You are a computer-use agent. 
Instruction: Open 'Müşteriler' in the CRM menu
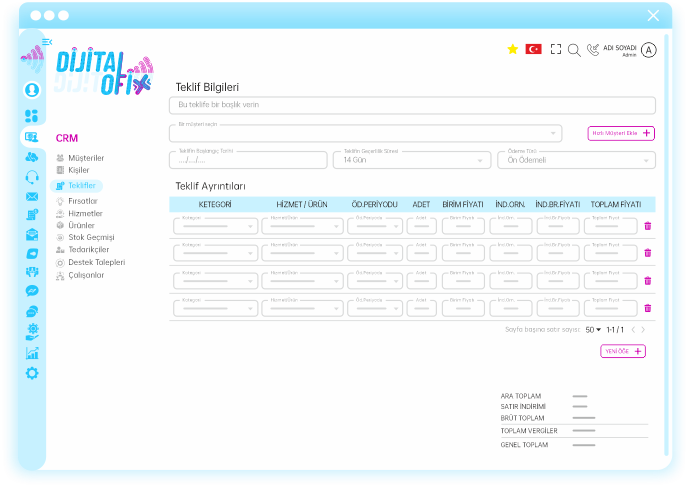[x=85, y=158]
